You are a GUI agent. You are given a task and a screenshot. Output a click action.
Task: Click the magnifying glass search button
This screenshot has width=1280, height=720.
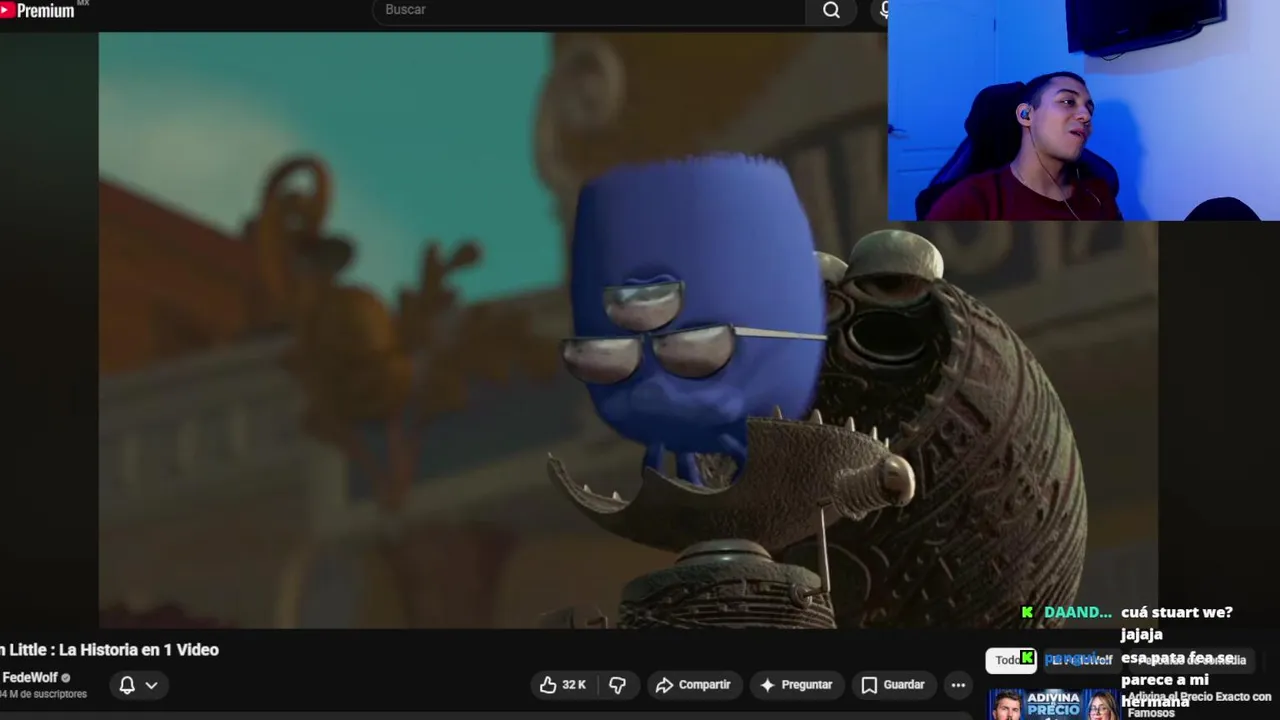[x=831, y=10]
